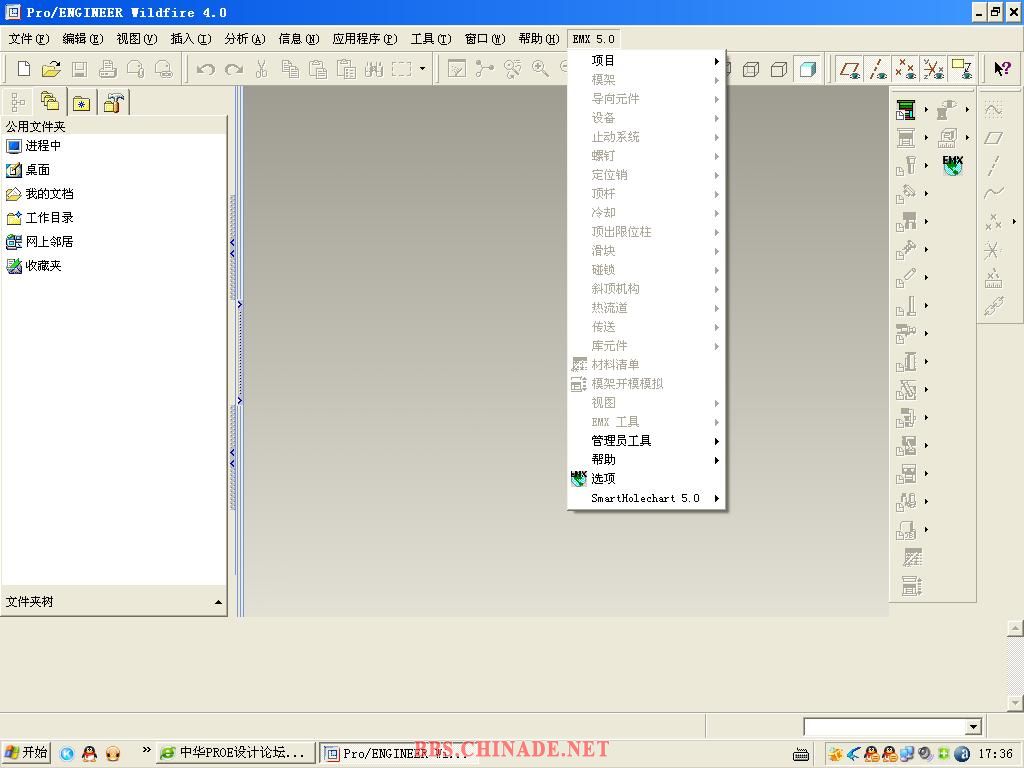1024x768 pixels.
Task: Switch to the model tree navigator tab
Action: [18, 102]
